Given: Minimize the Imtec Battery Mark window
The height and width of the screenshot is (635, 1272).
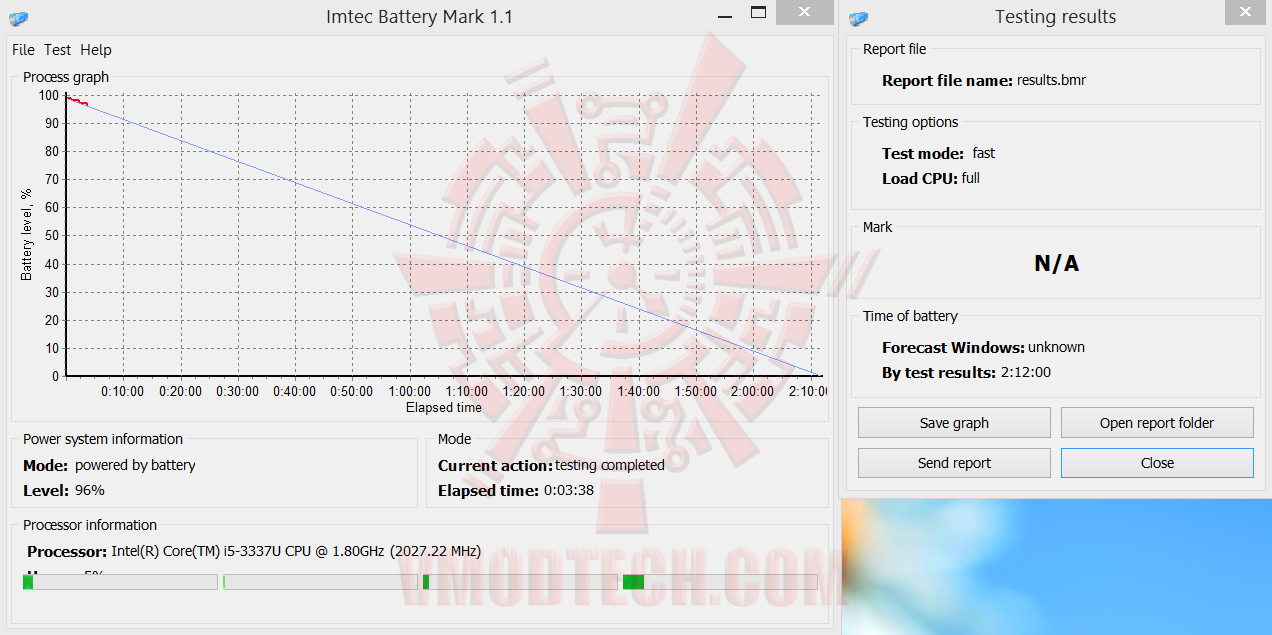Looking at the screenshot, I should pyautogui.click(x=727, y=14).
